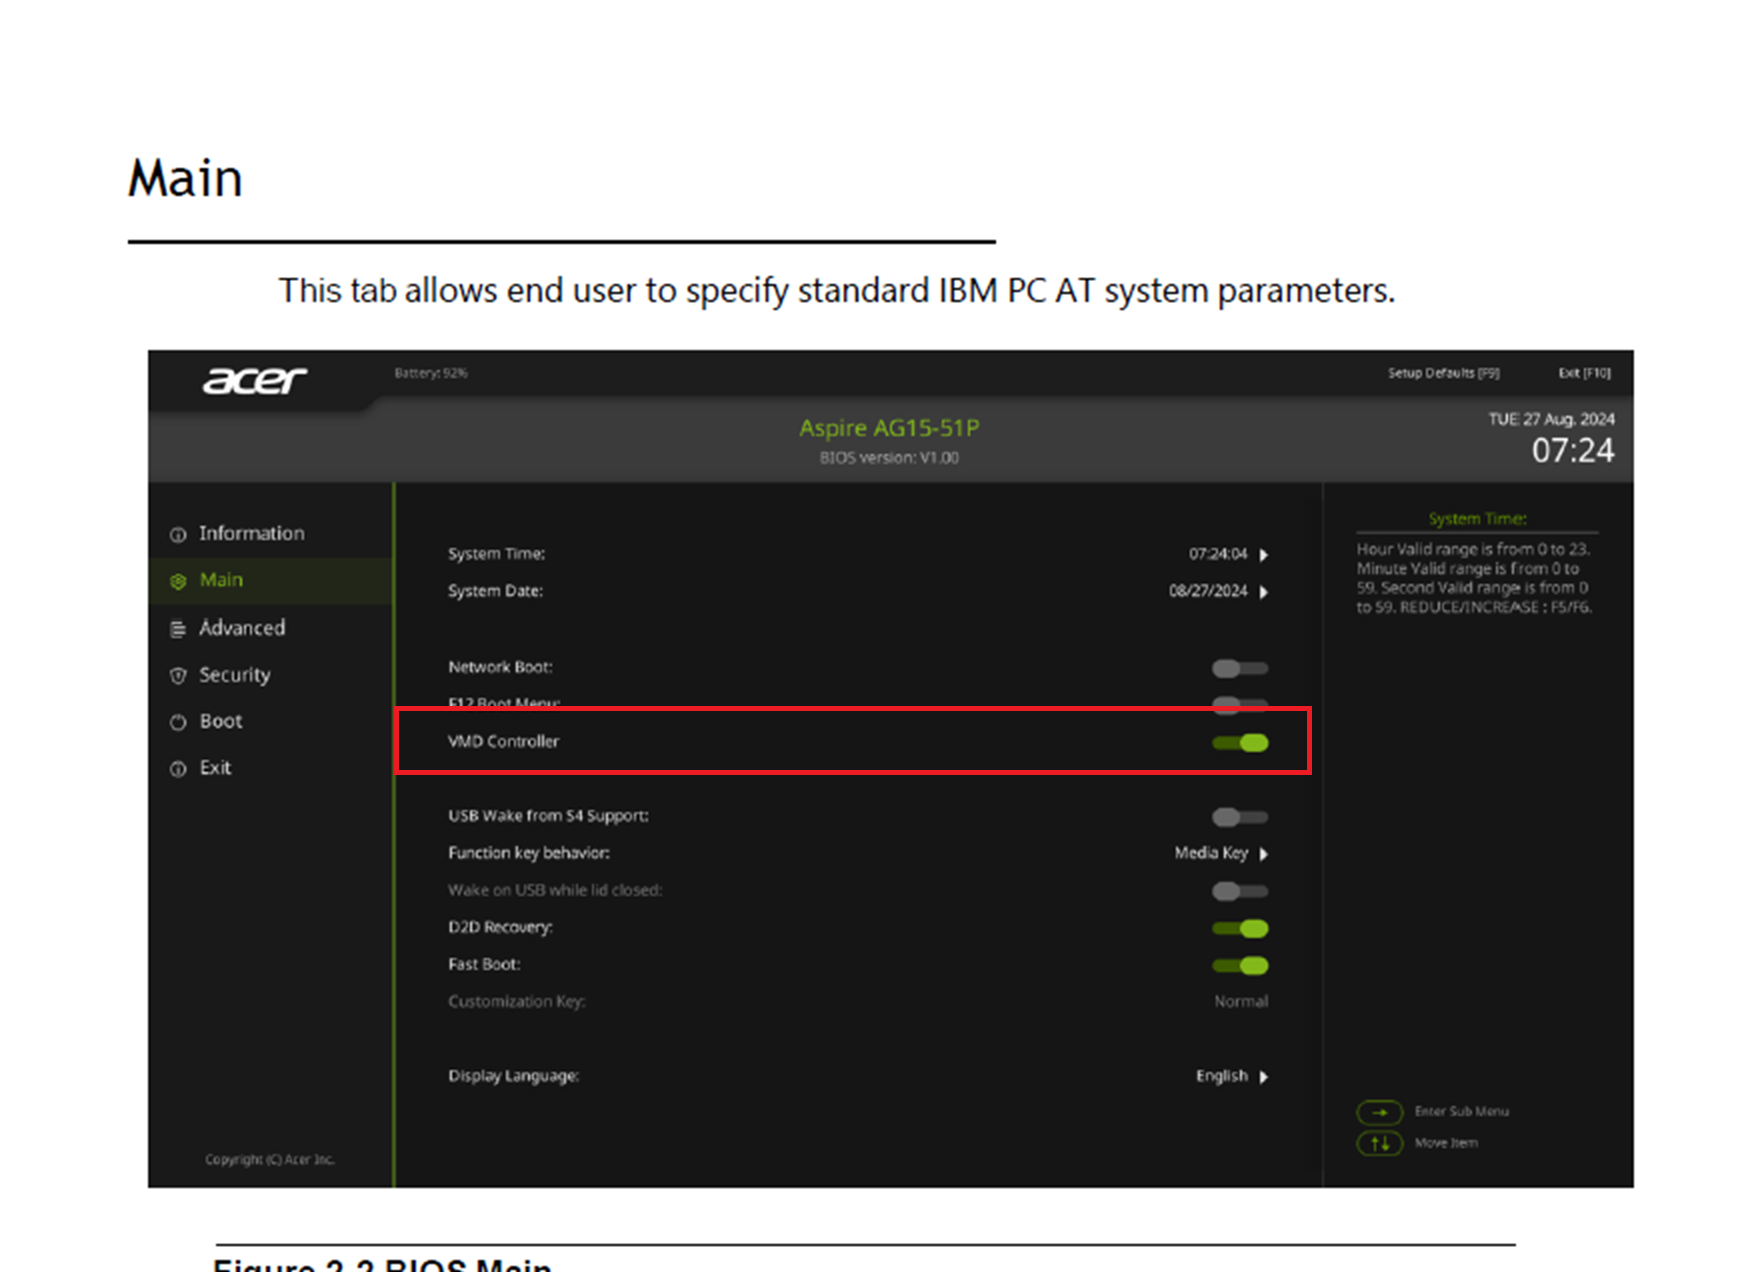The image size is (1758, 1272).
Task: Click the System Time label
Action: pos(496,554)
